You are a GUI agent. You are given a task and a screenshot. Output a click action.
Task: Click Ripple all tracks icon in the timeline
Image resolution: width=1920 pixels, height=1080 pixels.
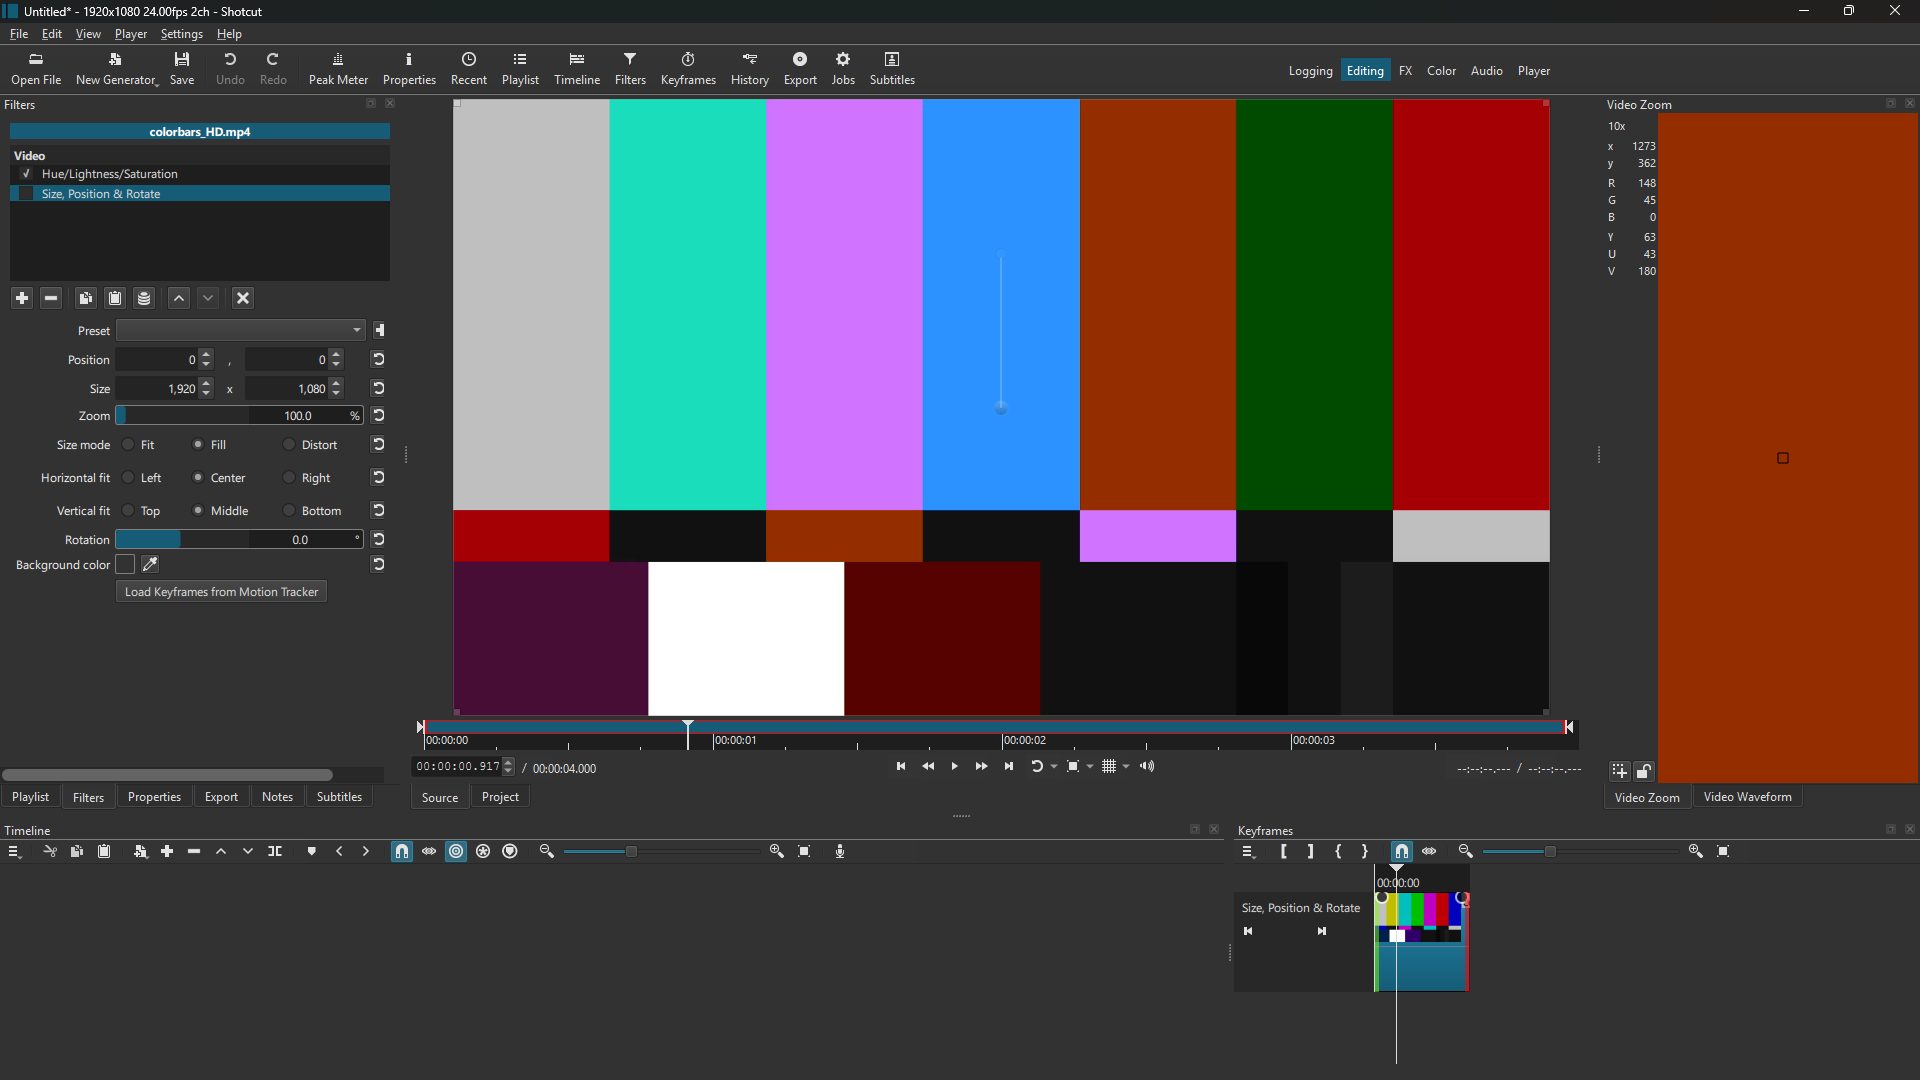[x=483, y=851]
